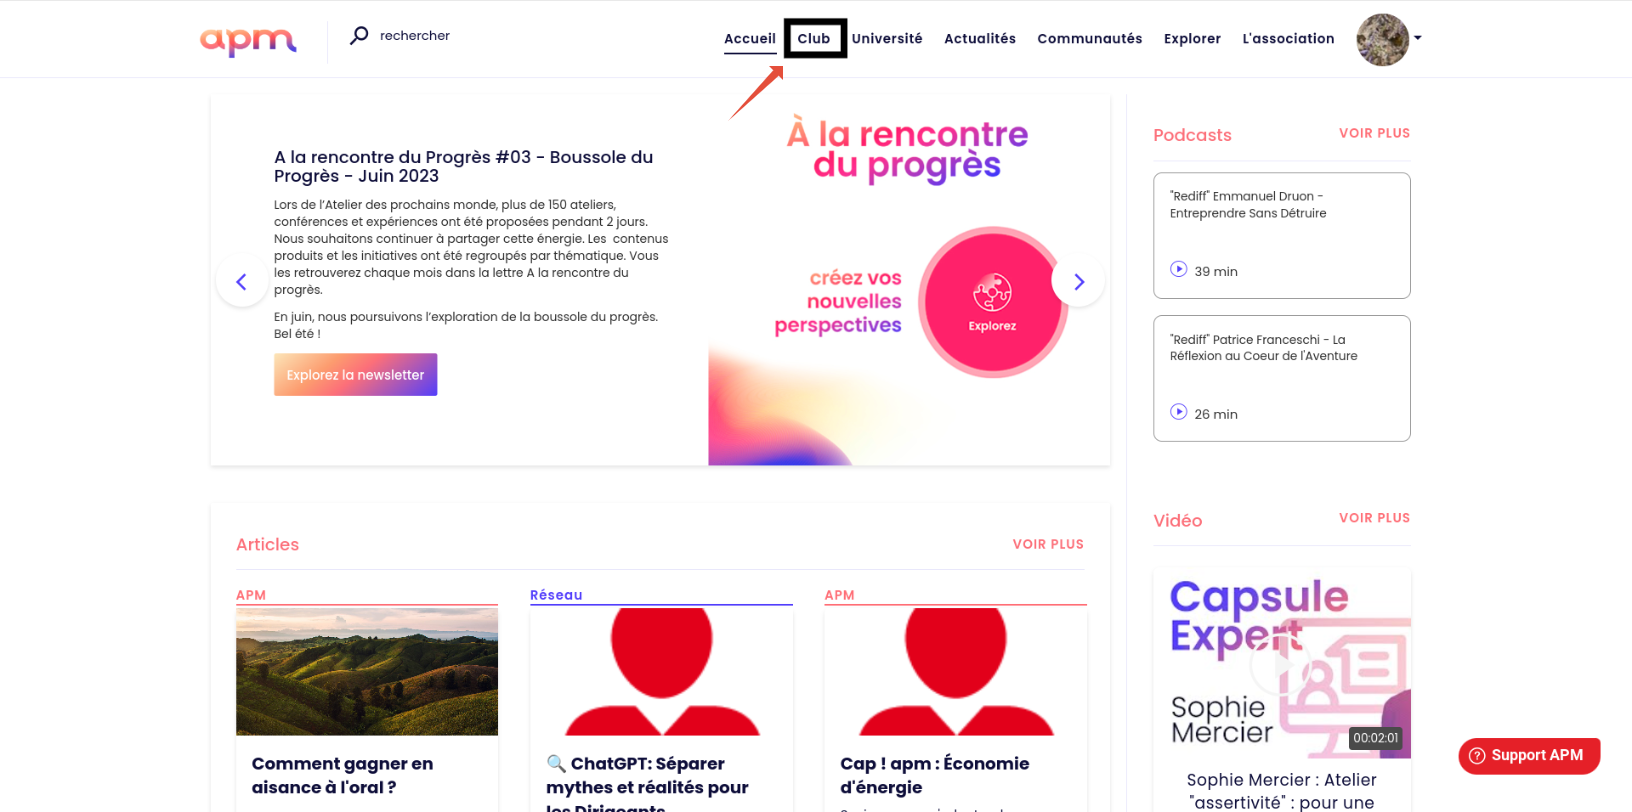Click Explorez la newsletter button
The height and width of the screenshot is (812, 1632).
(355, 375)
